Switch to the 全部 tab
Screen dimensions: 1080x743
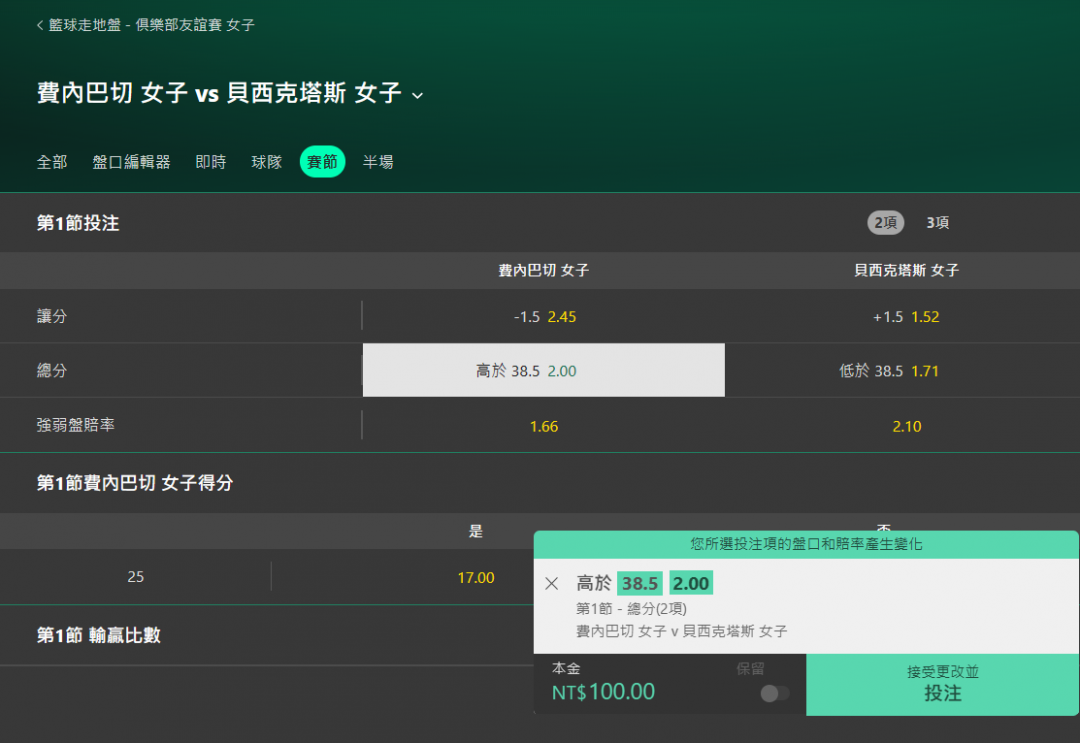coord(52,162)
